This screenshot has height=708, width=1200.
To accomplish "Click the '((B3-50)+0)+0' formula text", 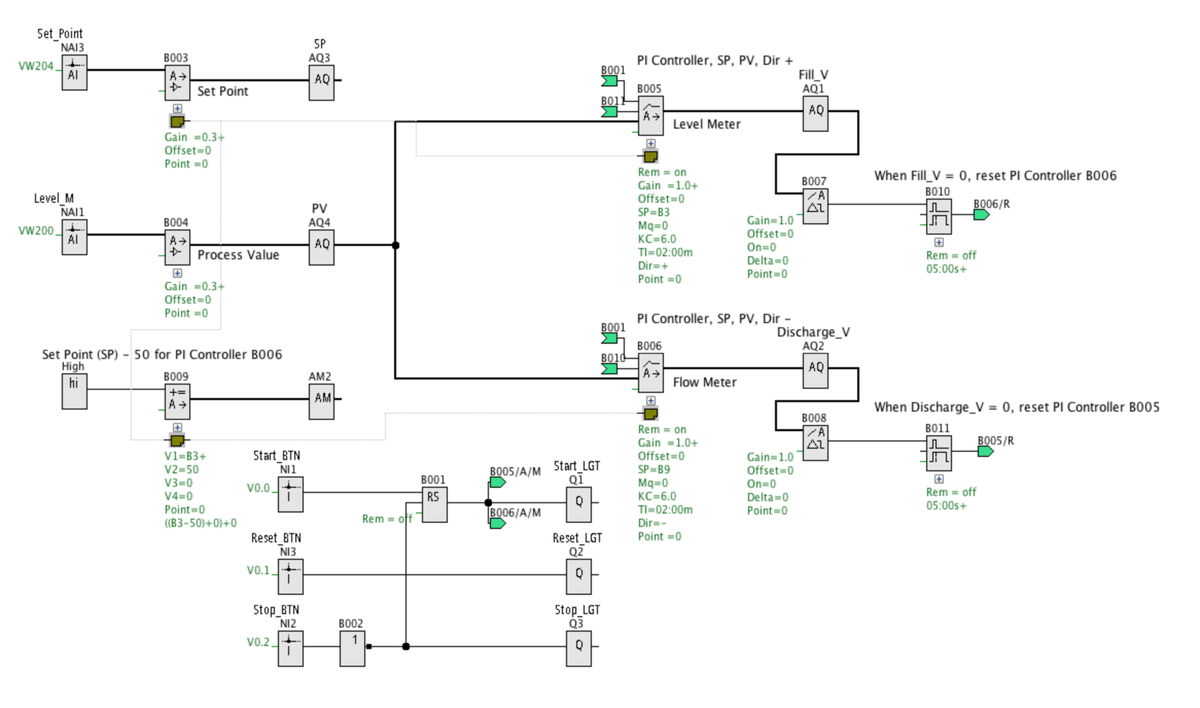I will coord(201,523).
